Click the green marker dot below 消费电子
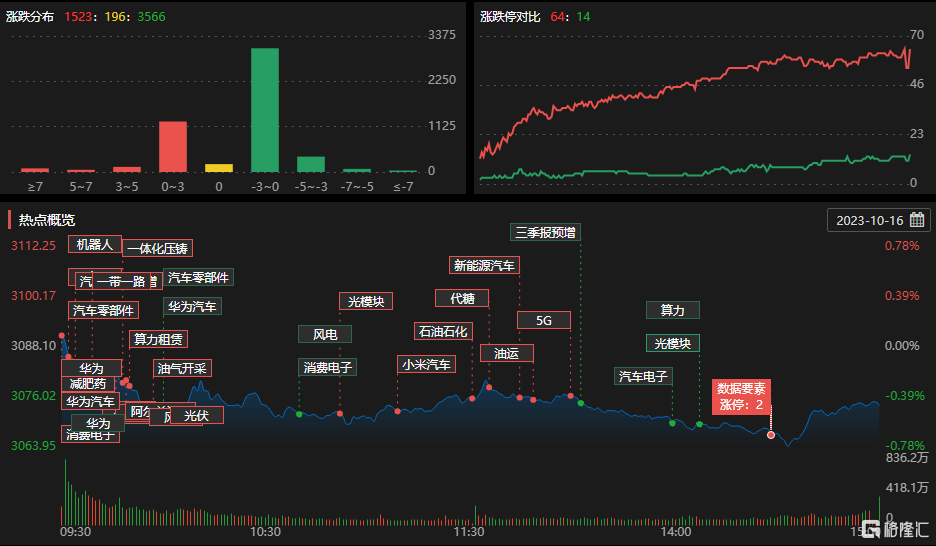The image size is (936, 546). pos(299,413)
